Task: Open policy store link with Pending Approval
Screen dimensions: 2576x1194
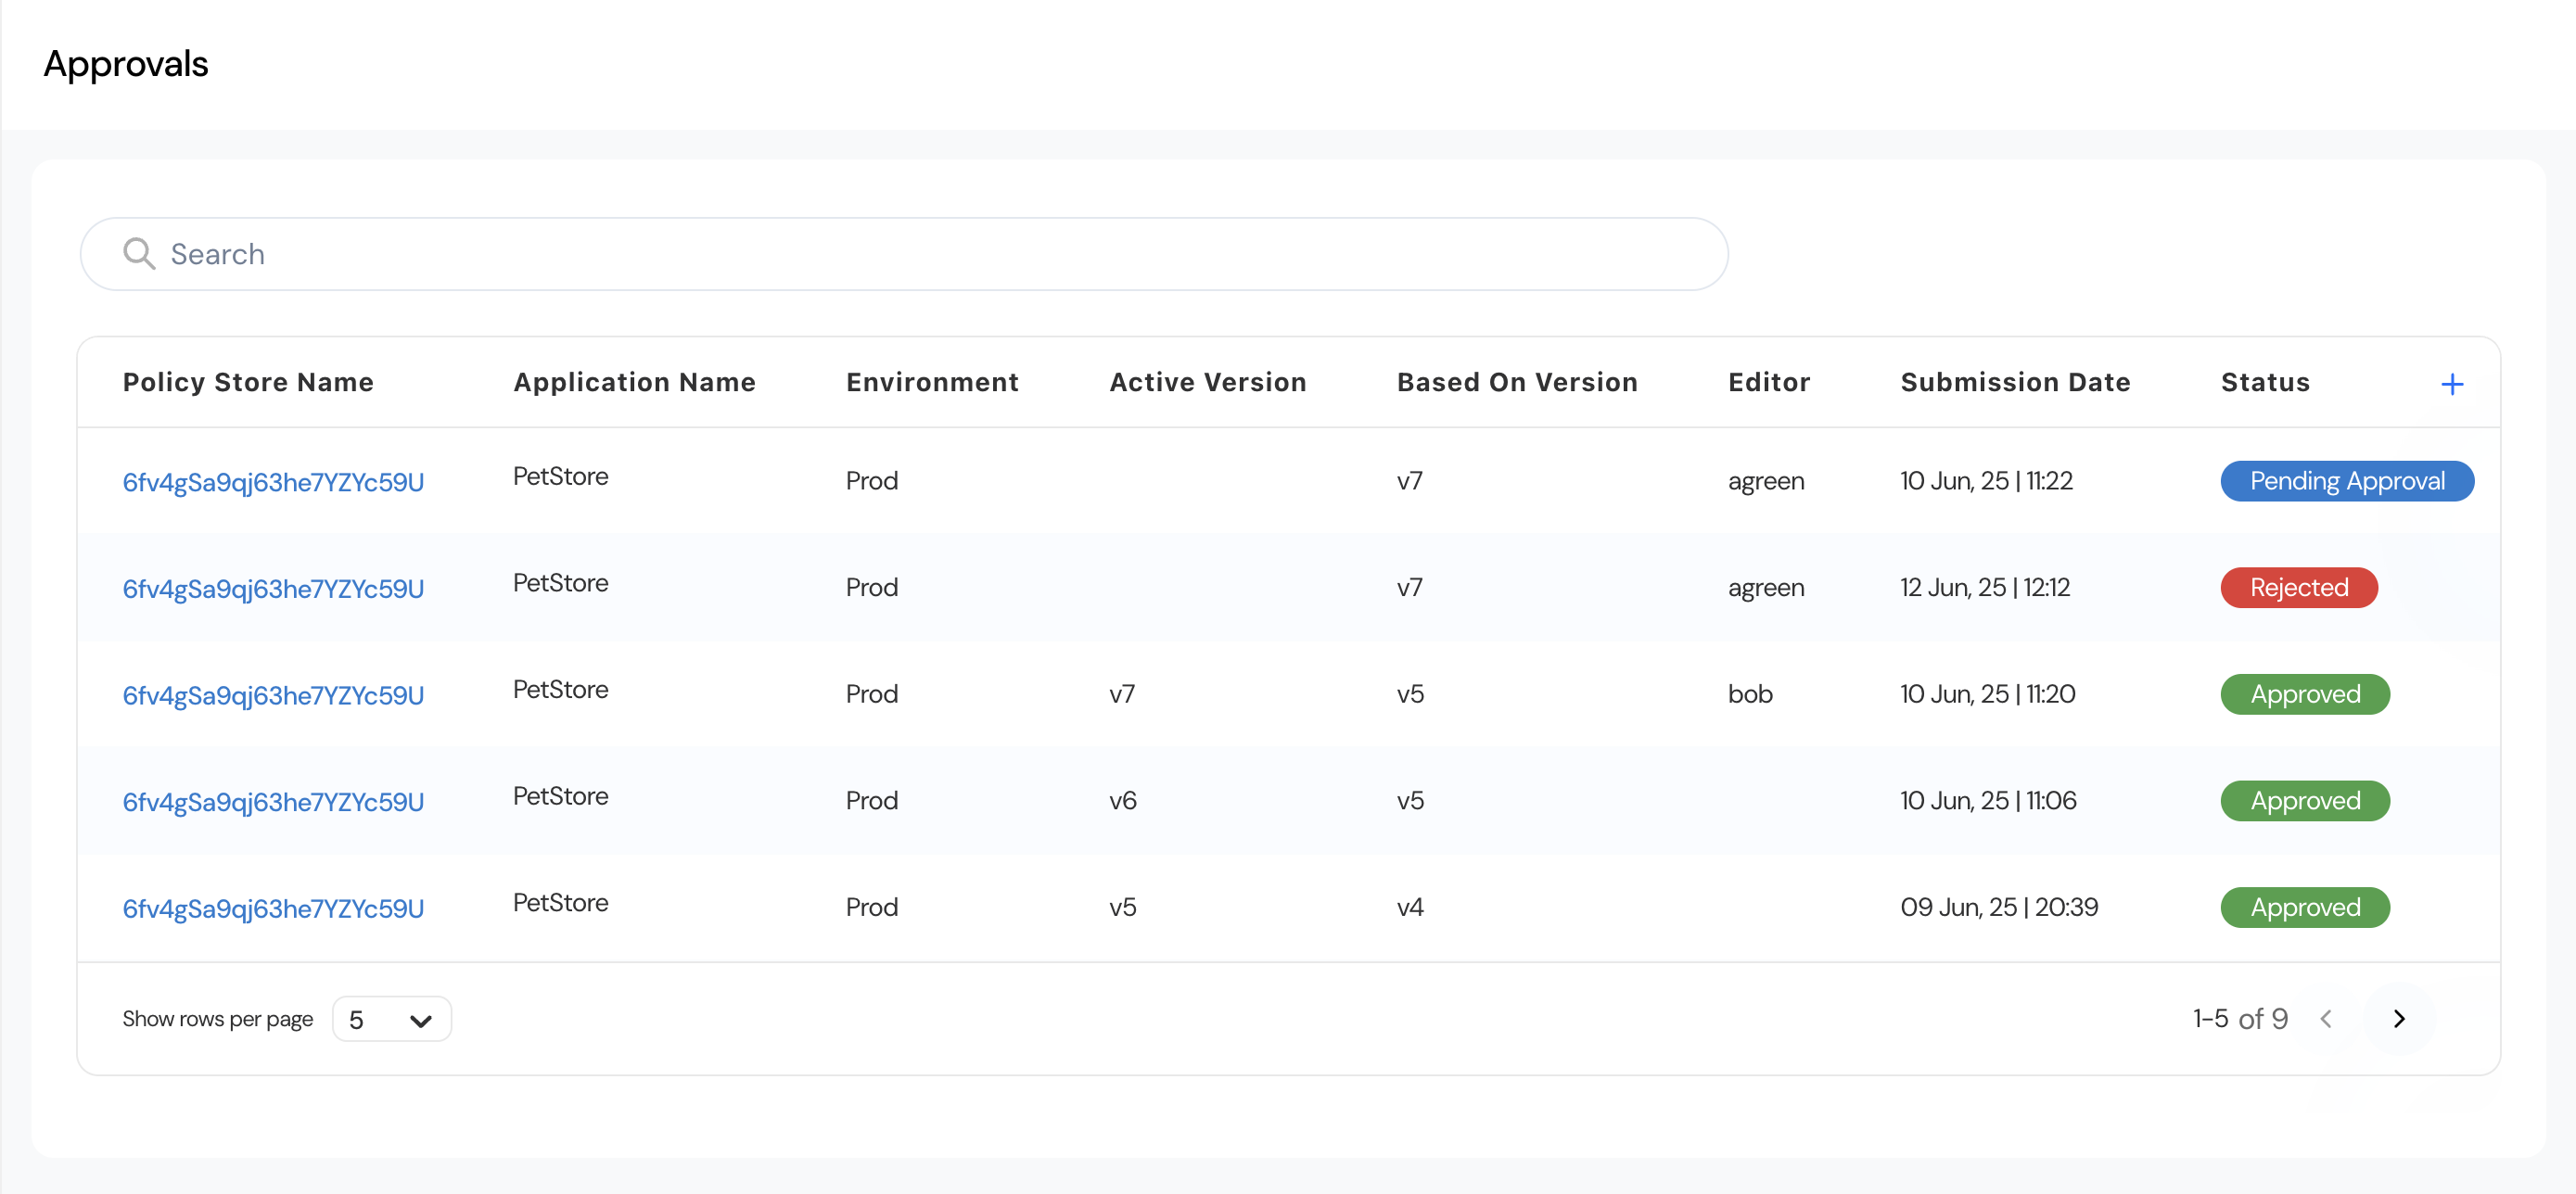Action: click(273, 482)
